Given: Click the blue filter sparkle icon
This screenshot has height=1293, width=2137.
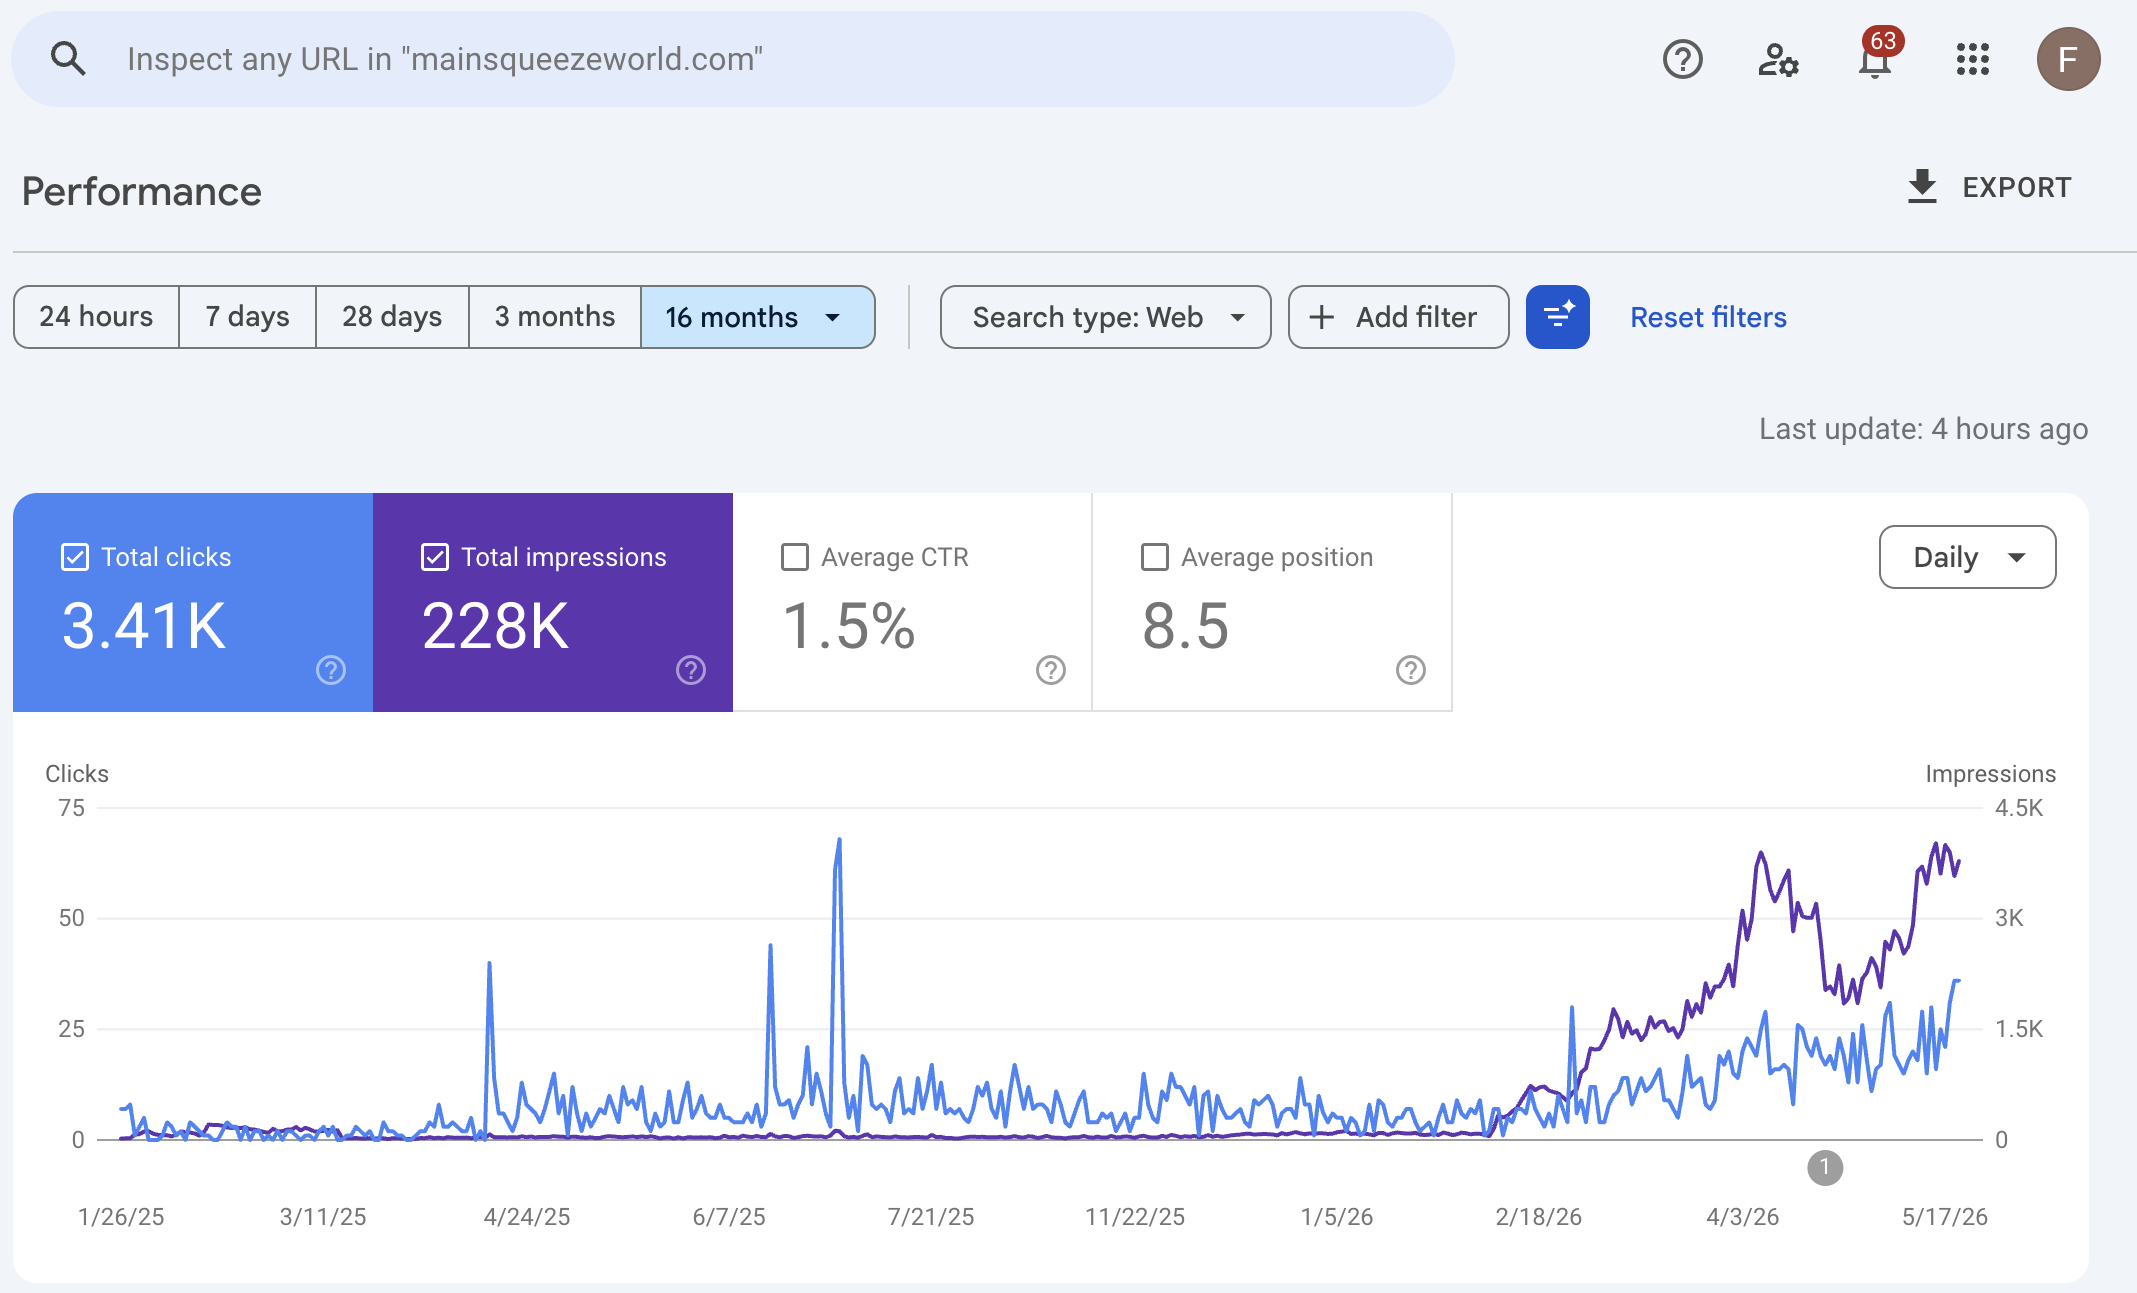Looking at the screenshot, I should pos(1557,317).
